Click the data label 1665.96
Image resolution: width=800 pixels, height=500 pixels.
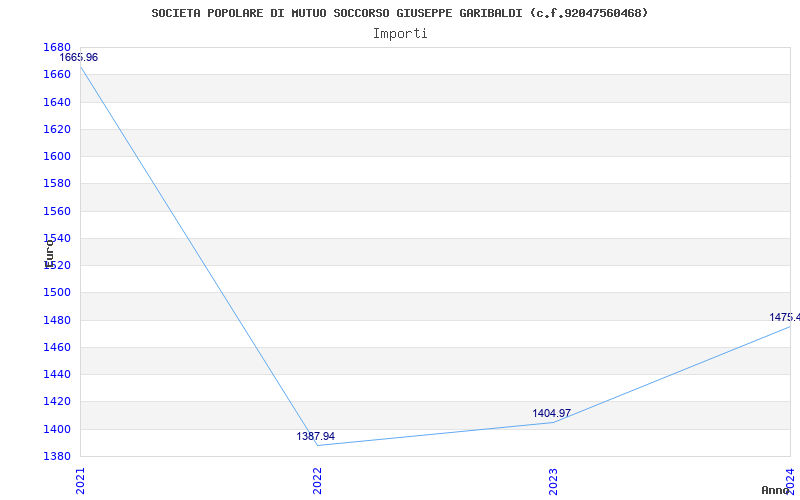click(x=79, y=57)
